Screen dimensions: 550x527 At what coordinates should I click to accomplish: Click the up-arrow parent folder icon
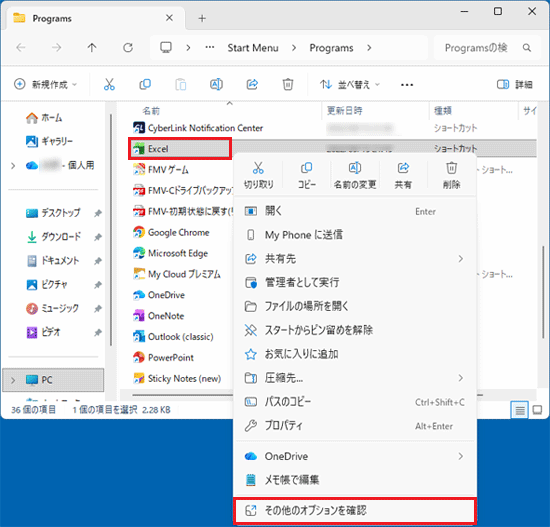tap(92, 48)
